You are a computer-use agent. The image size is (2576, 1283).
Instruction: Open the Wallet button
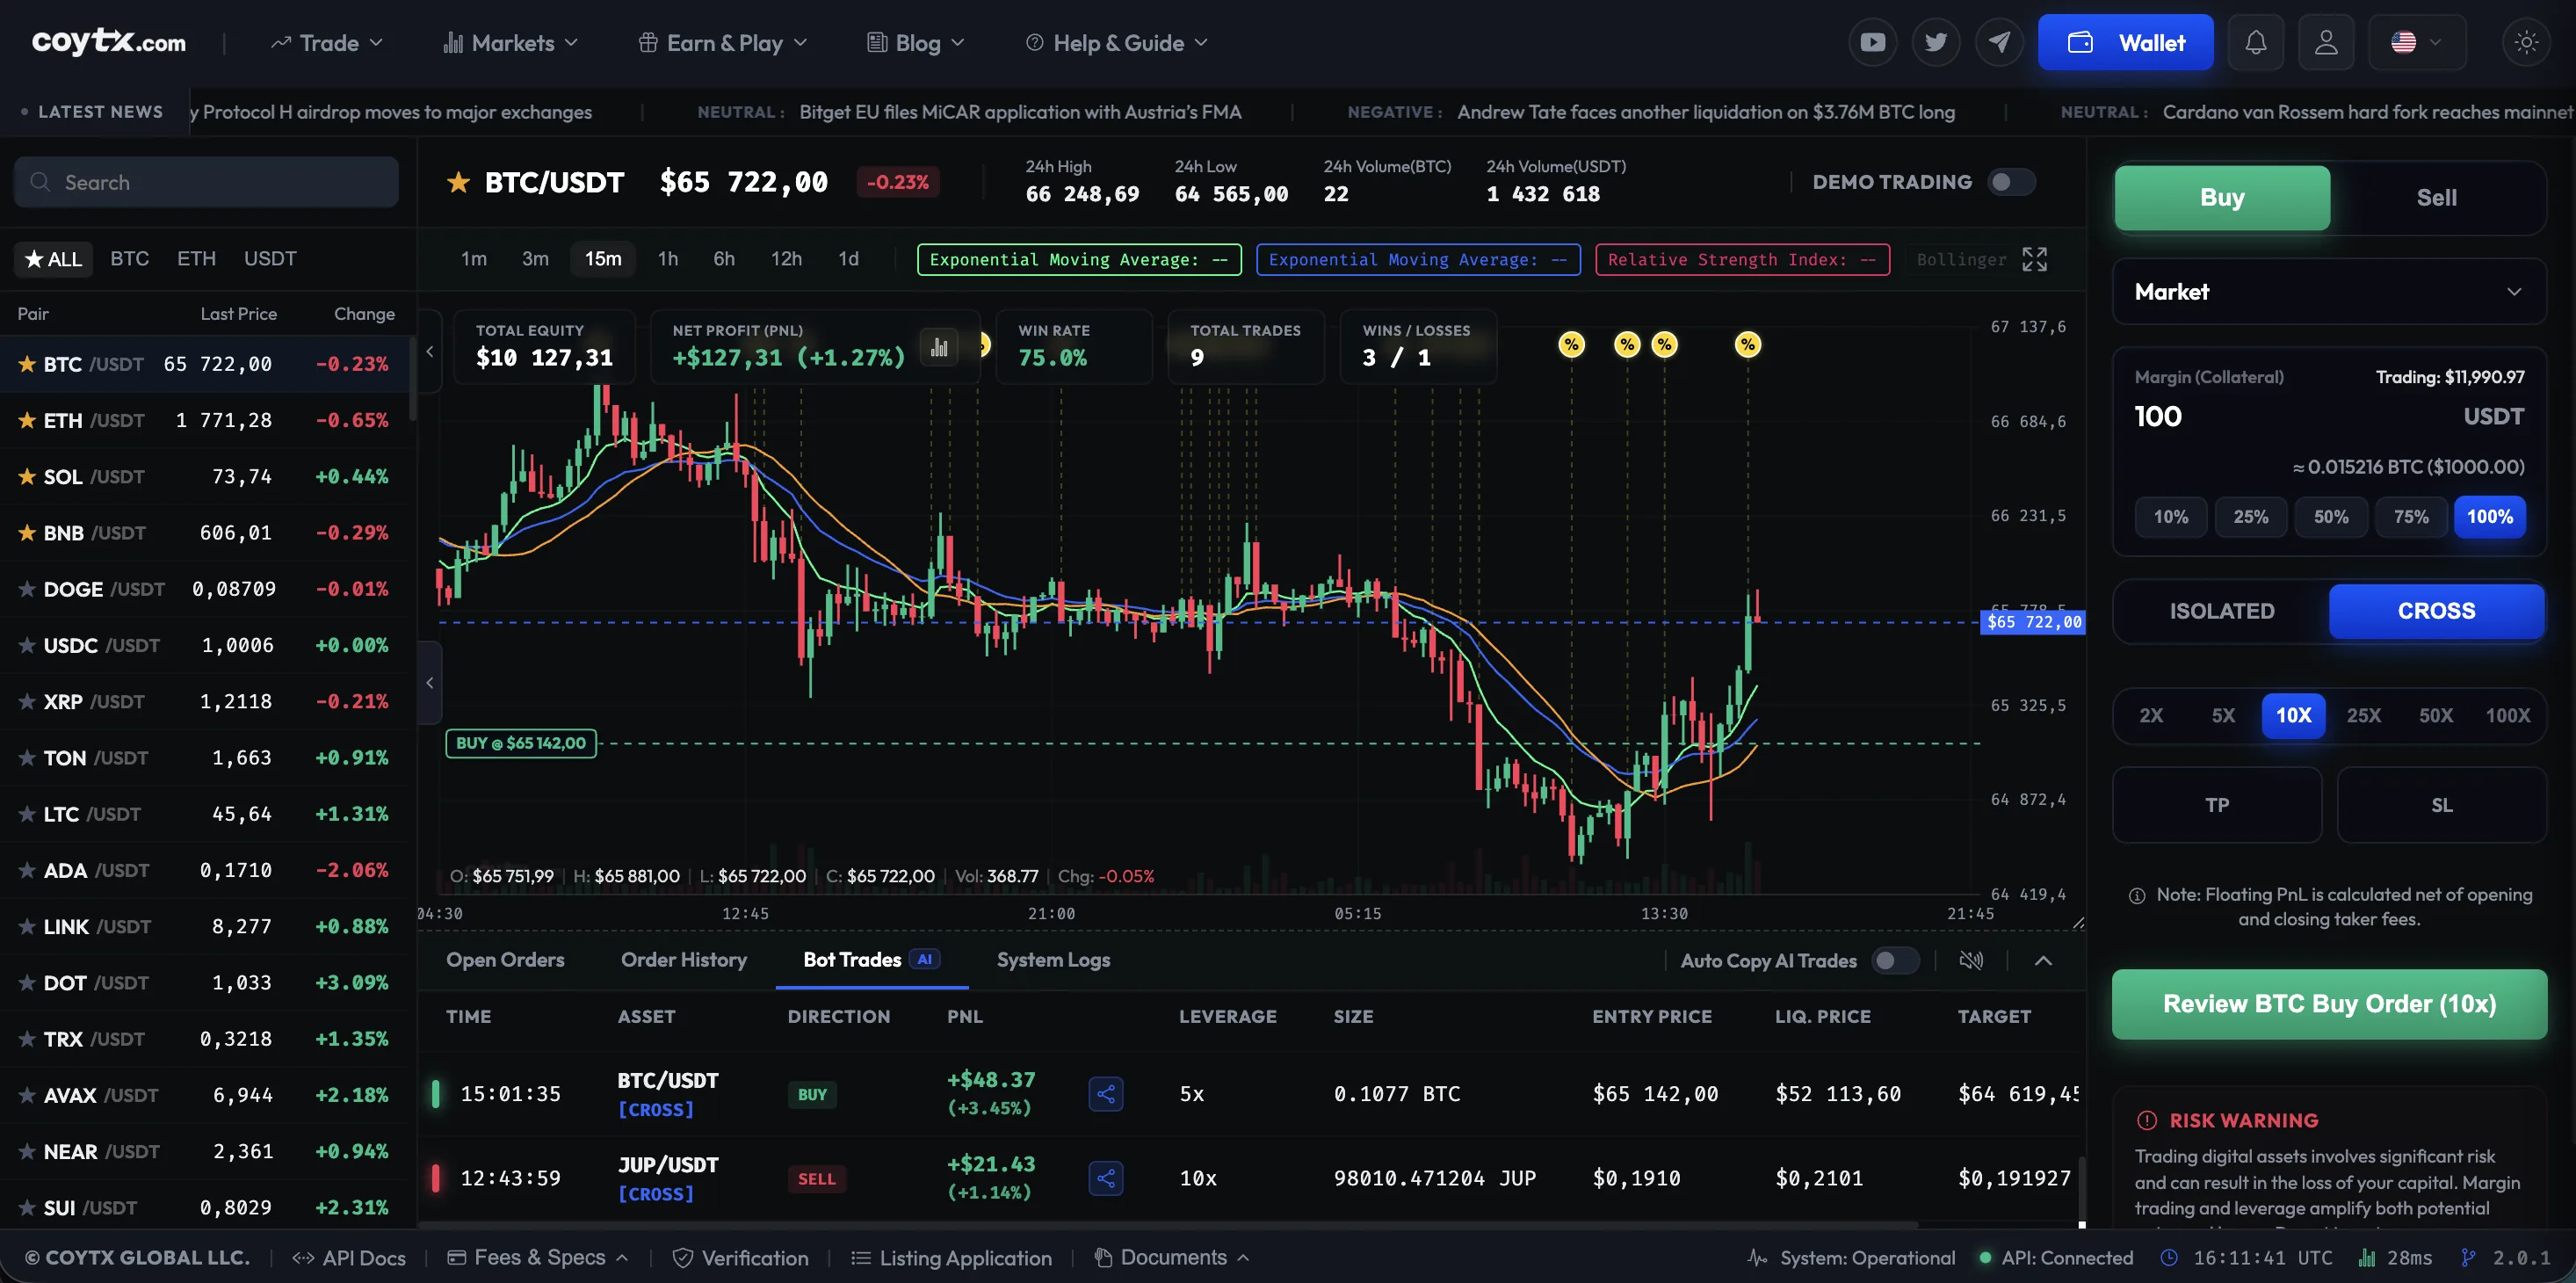2125,42
